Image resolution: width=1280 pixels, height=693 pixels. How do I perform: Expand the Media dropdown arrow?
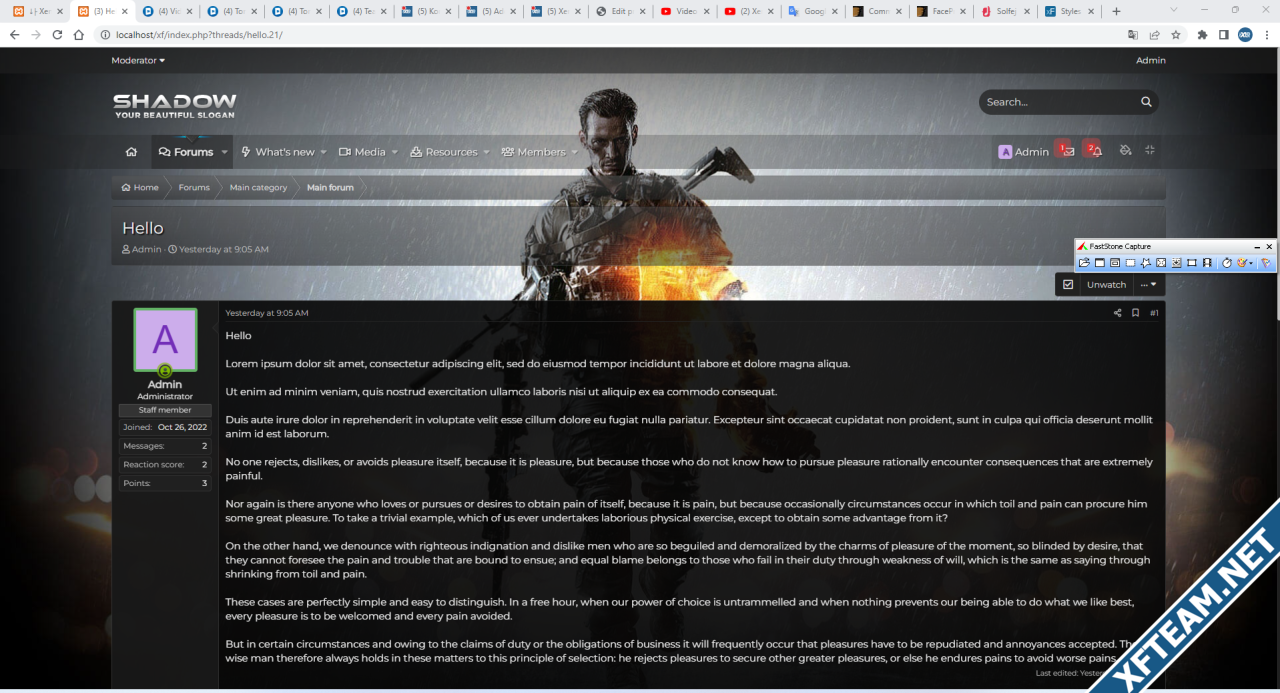(x=394, y=152)
